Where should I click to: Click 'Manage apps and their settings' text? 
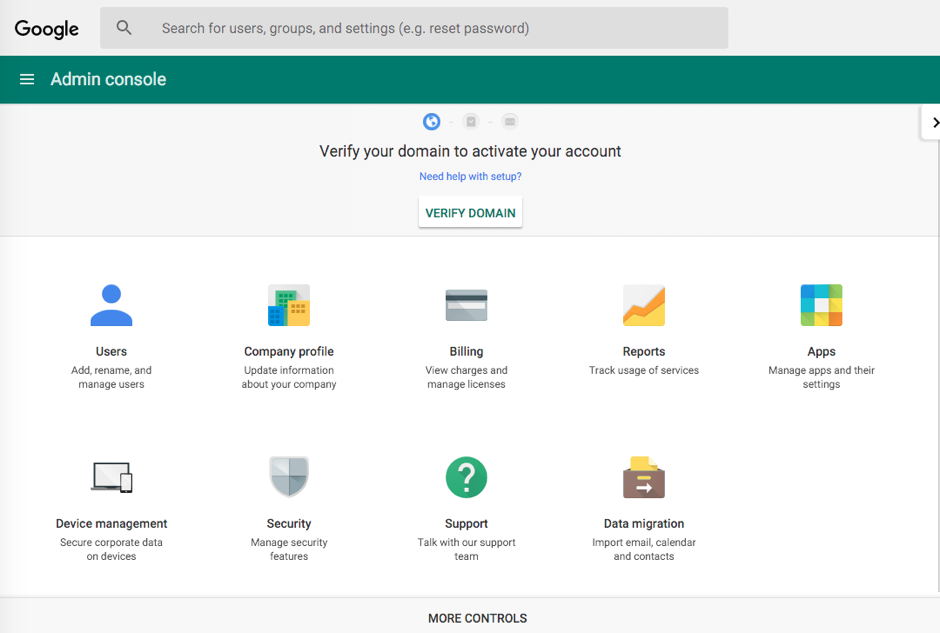[x=821, y=377]
